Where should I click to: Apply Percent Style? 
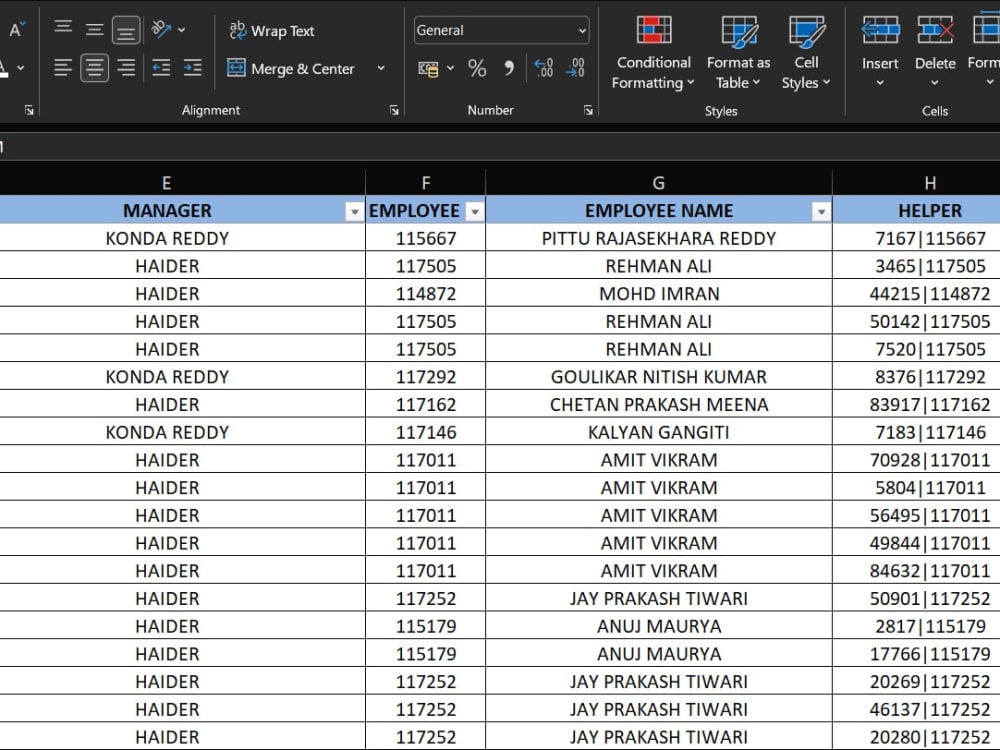(477, 68)
